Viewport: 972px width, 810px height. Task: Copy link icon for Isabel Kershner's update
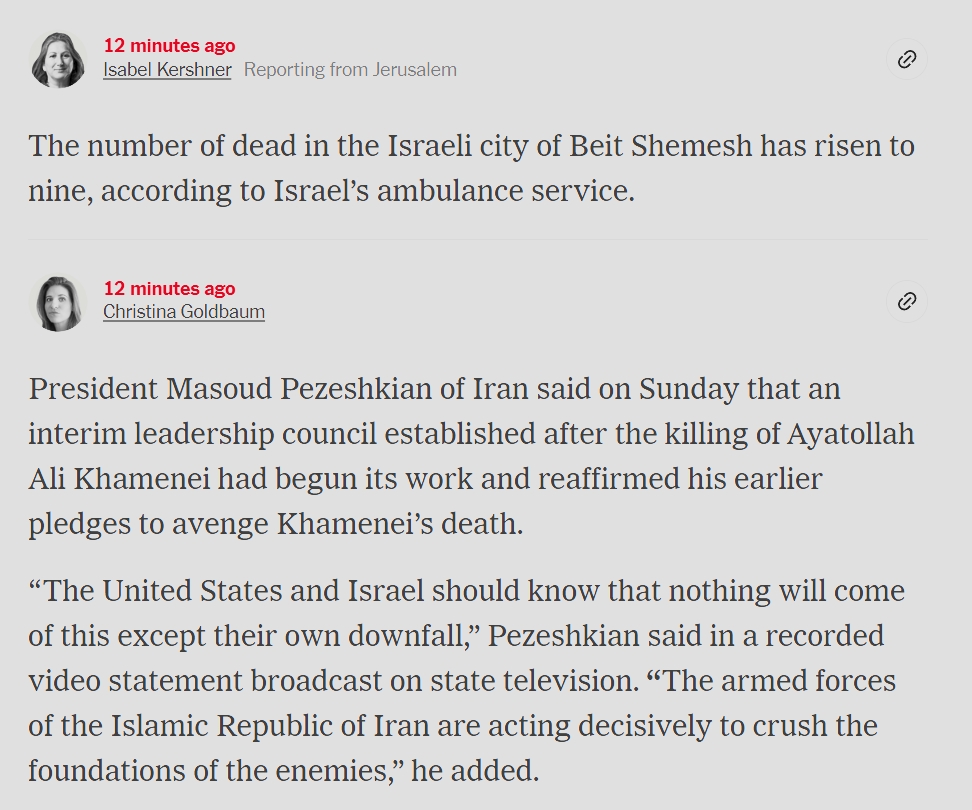point(906,59)
